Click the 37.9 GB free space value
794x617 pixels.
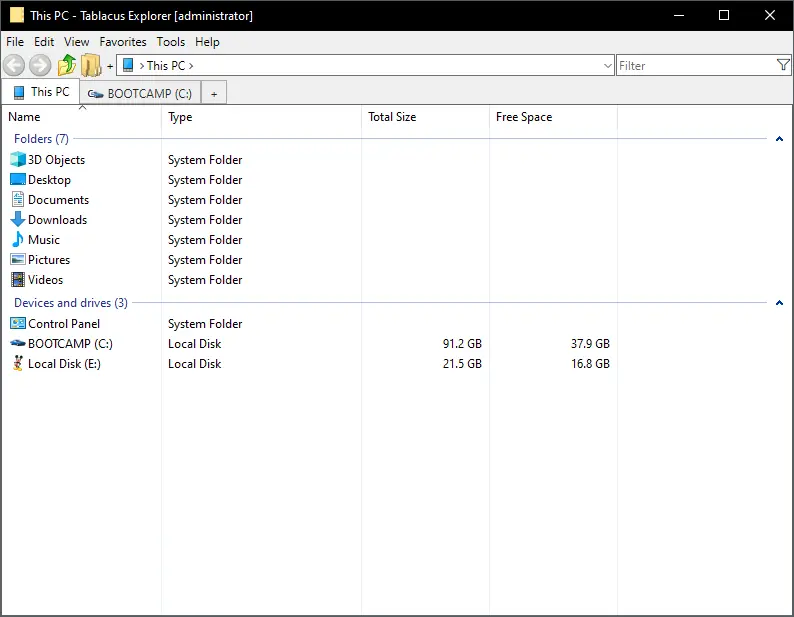coord(590,344)
